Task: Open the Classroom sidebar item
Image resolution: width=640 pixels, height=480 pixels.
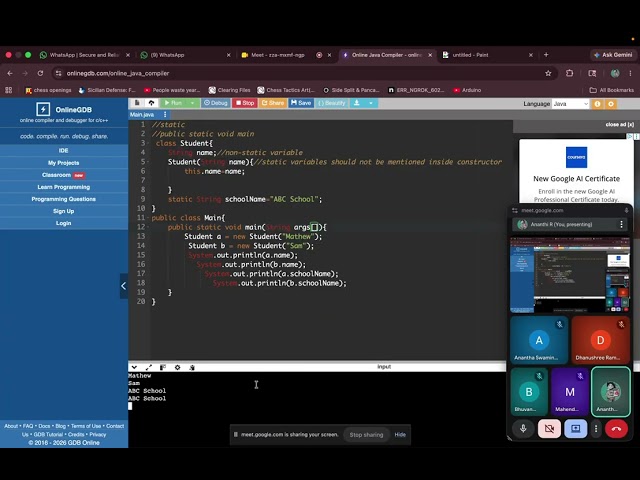Action: [x=64, y=175]
